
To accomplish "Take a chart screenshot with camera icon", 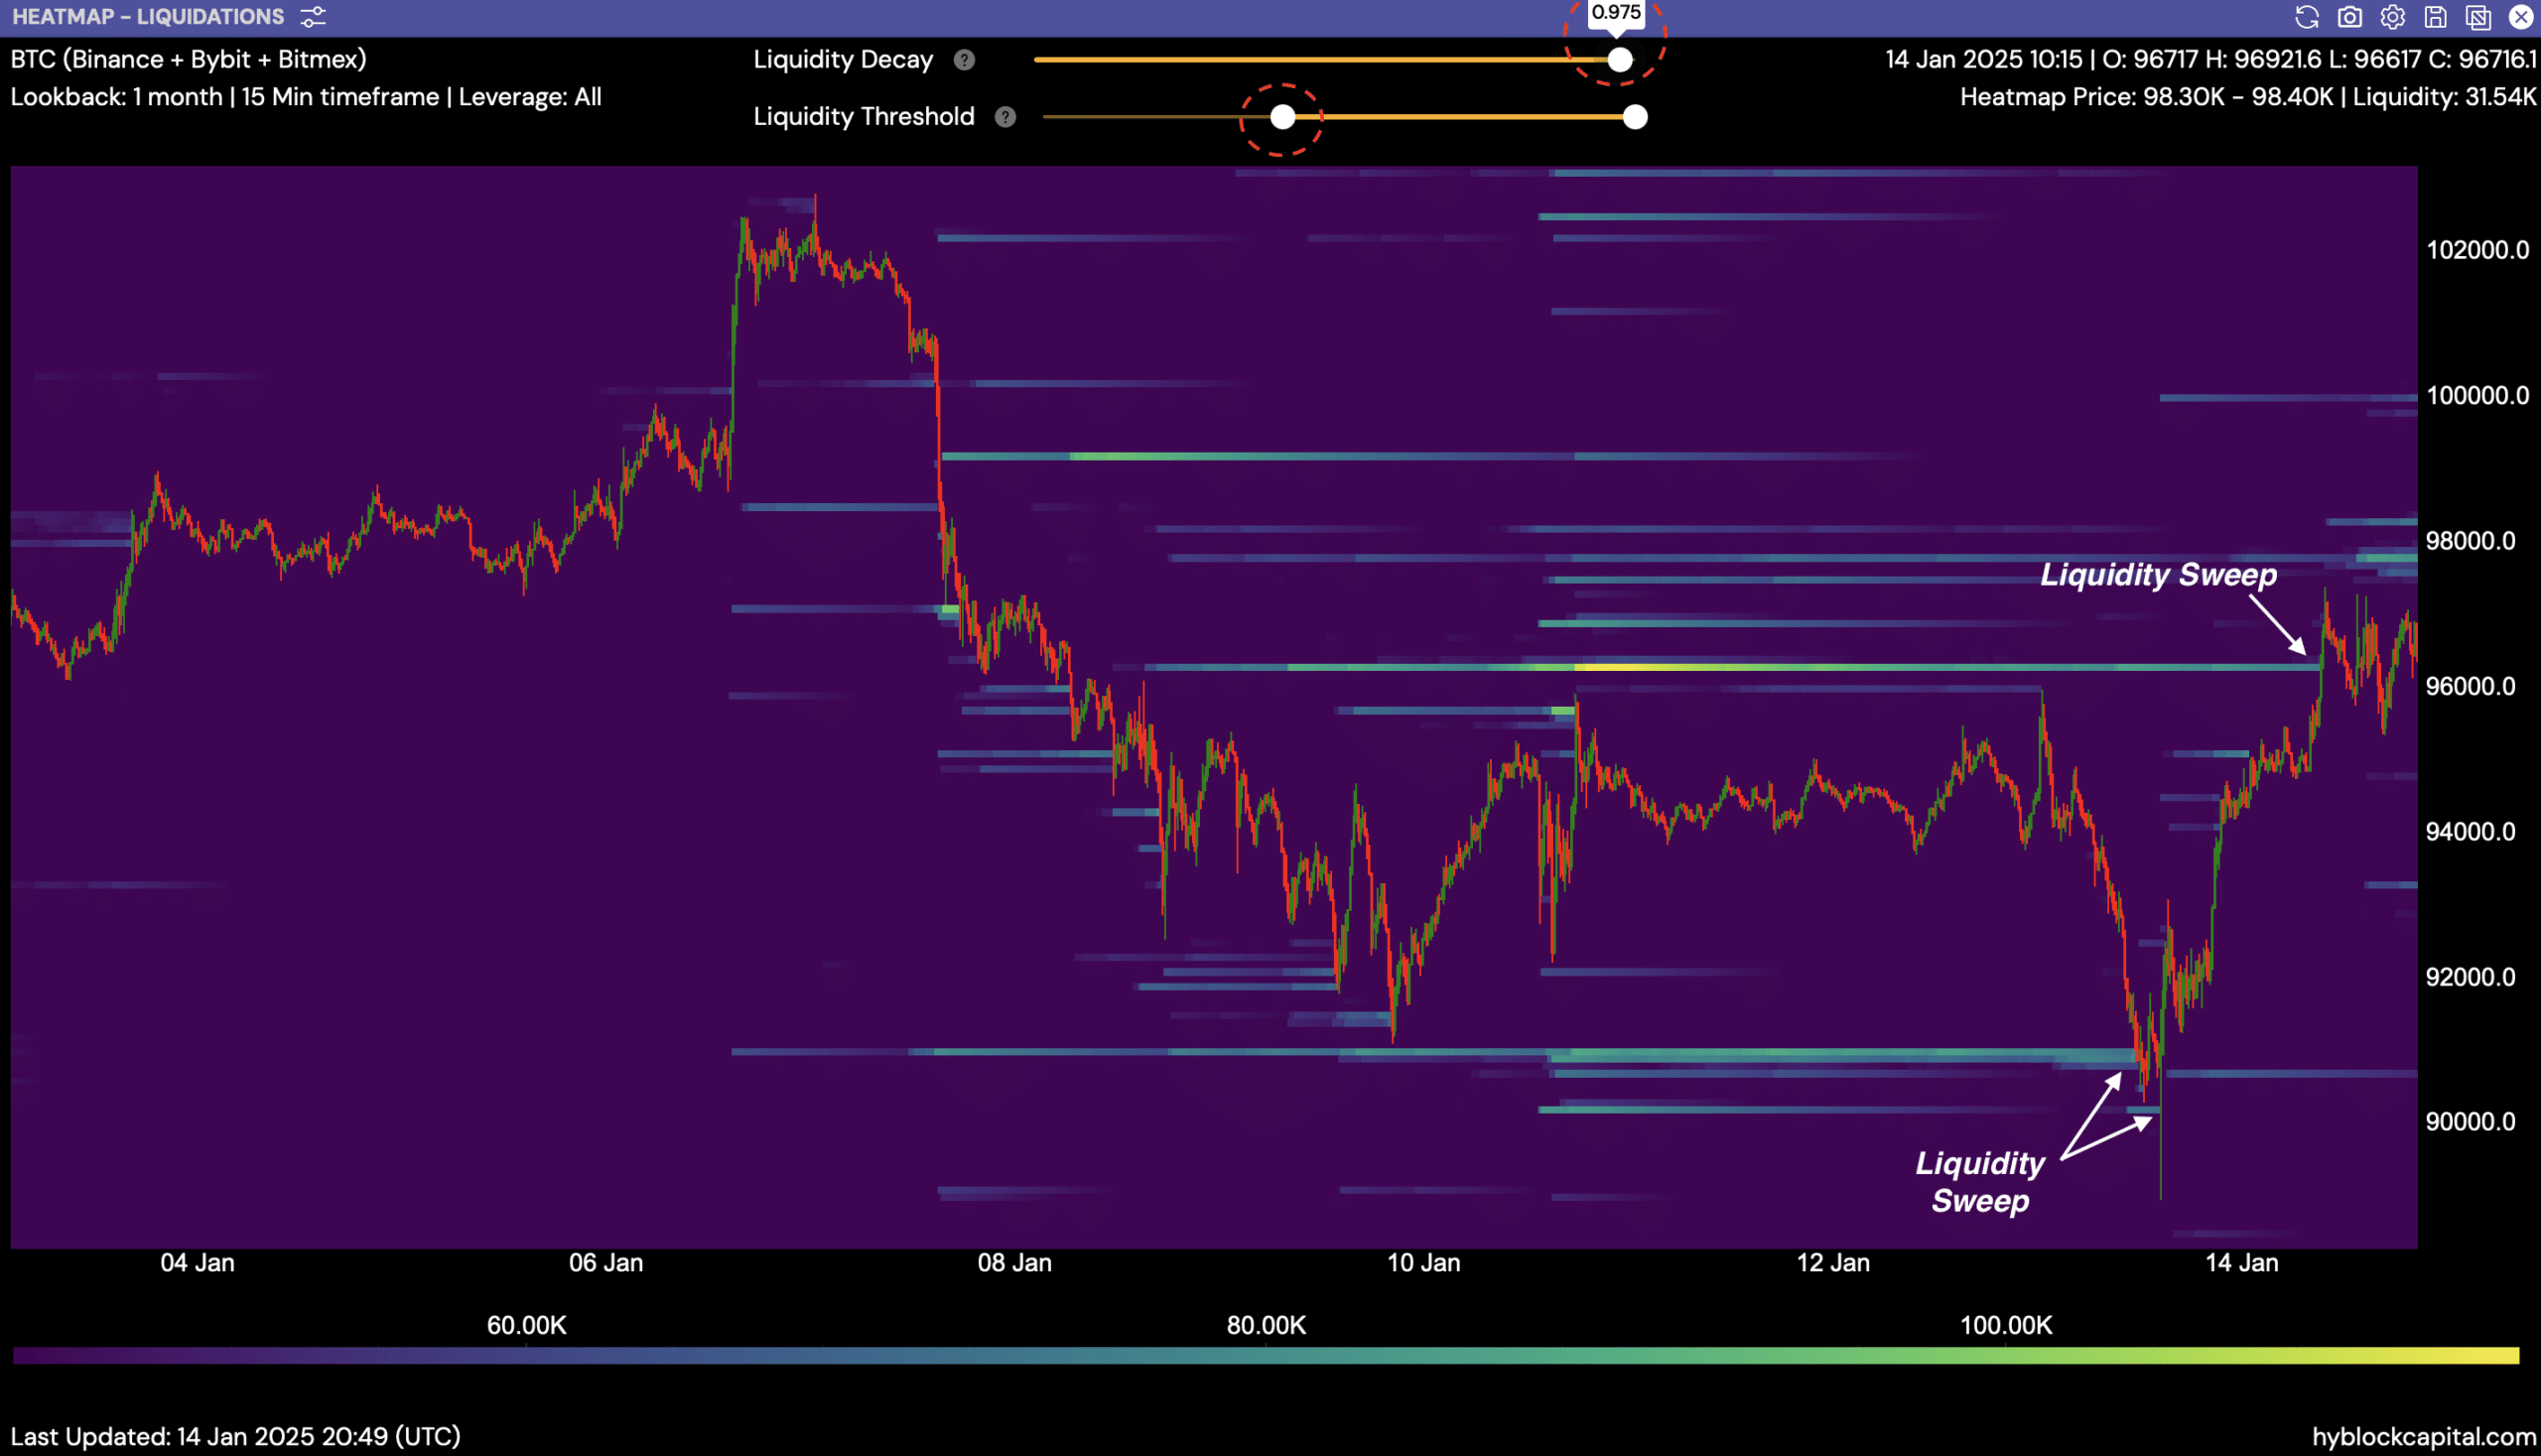I will pos(2349,17).
